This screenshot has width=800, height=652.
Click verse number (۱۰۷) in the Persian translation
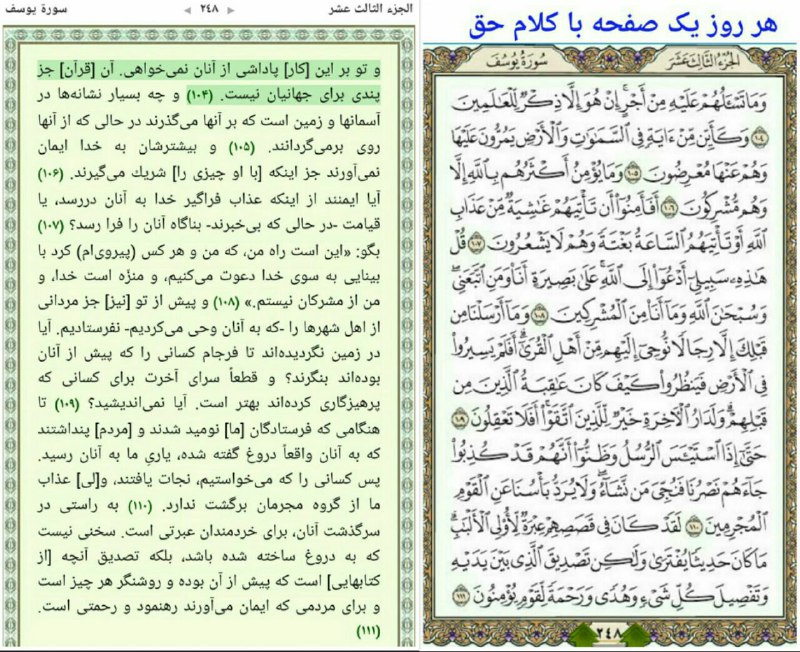[x=50, y=225]
